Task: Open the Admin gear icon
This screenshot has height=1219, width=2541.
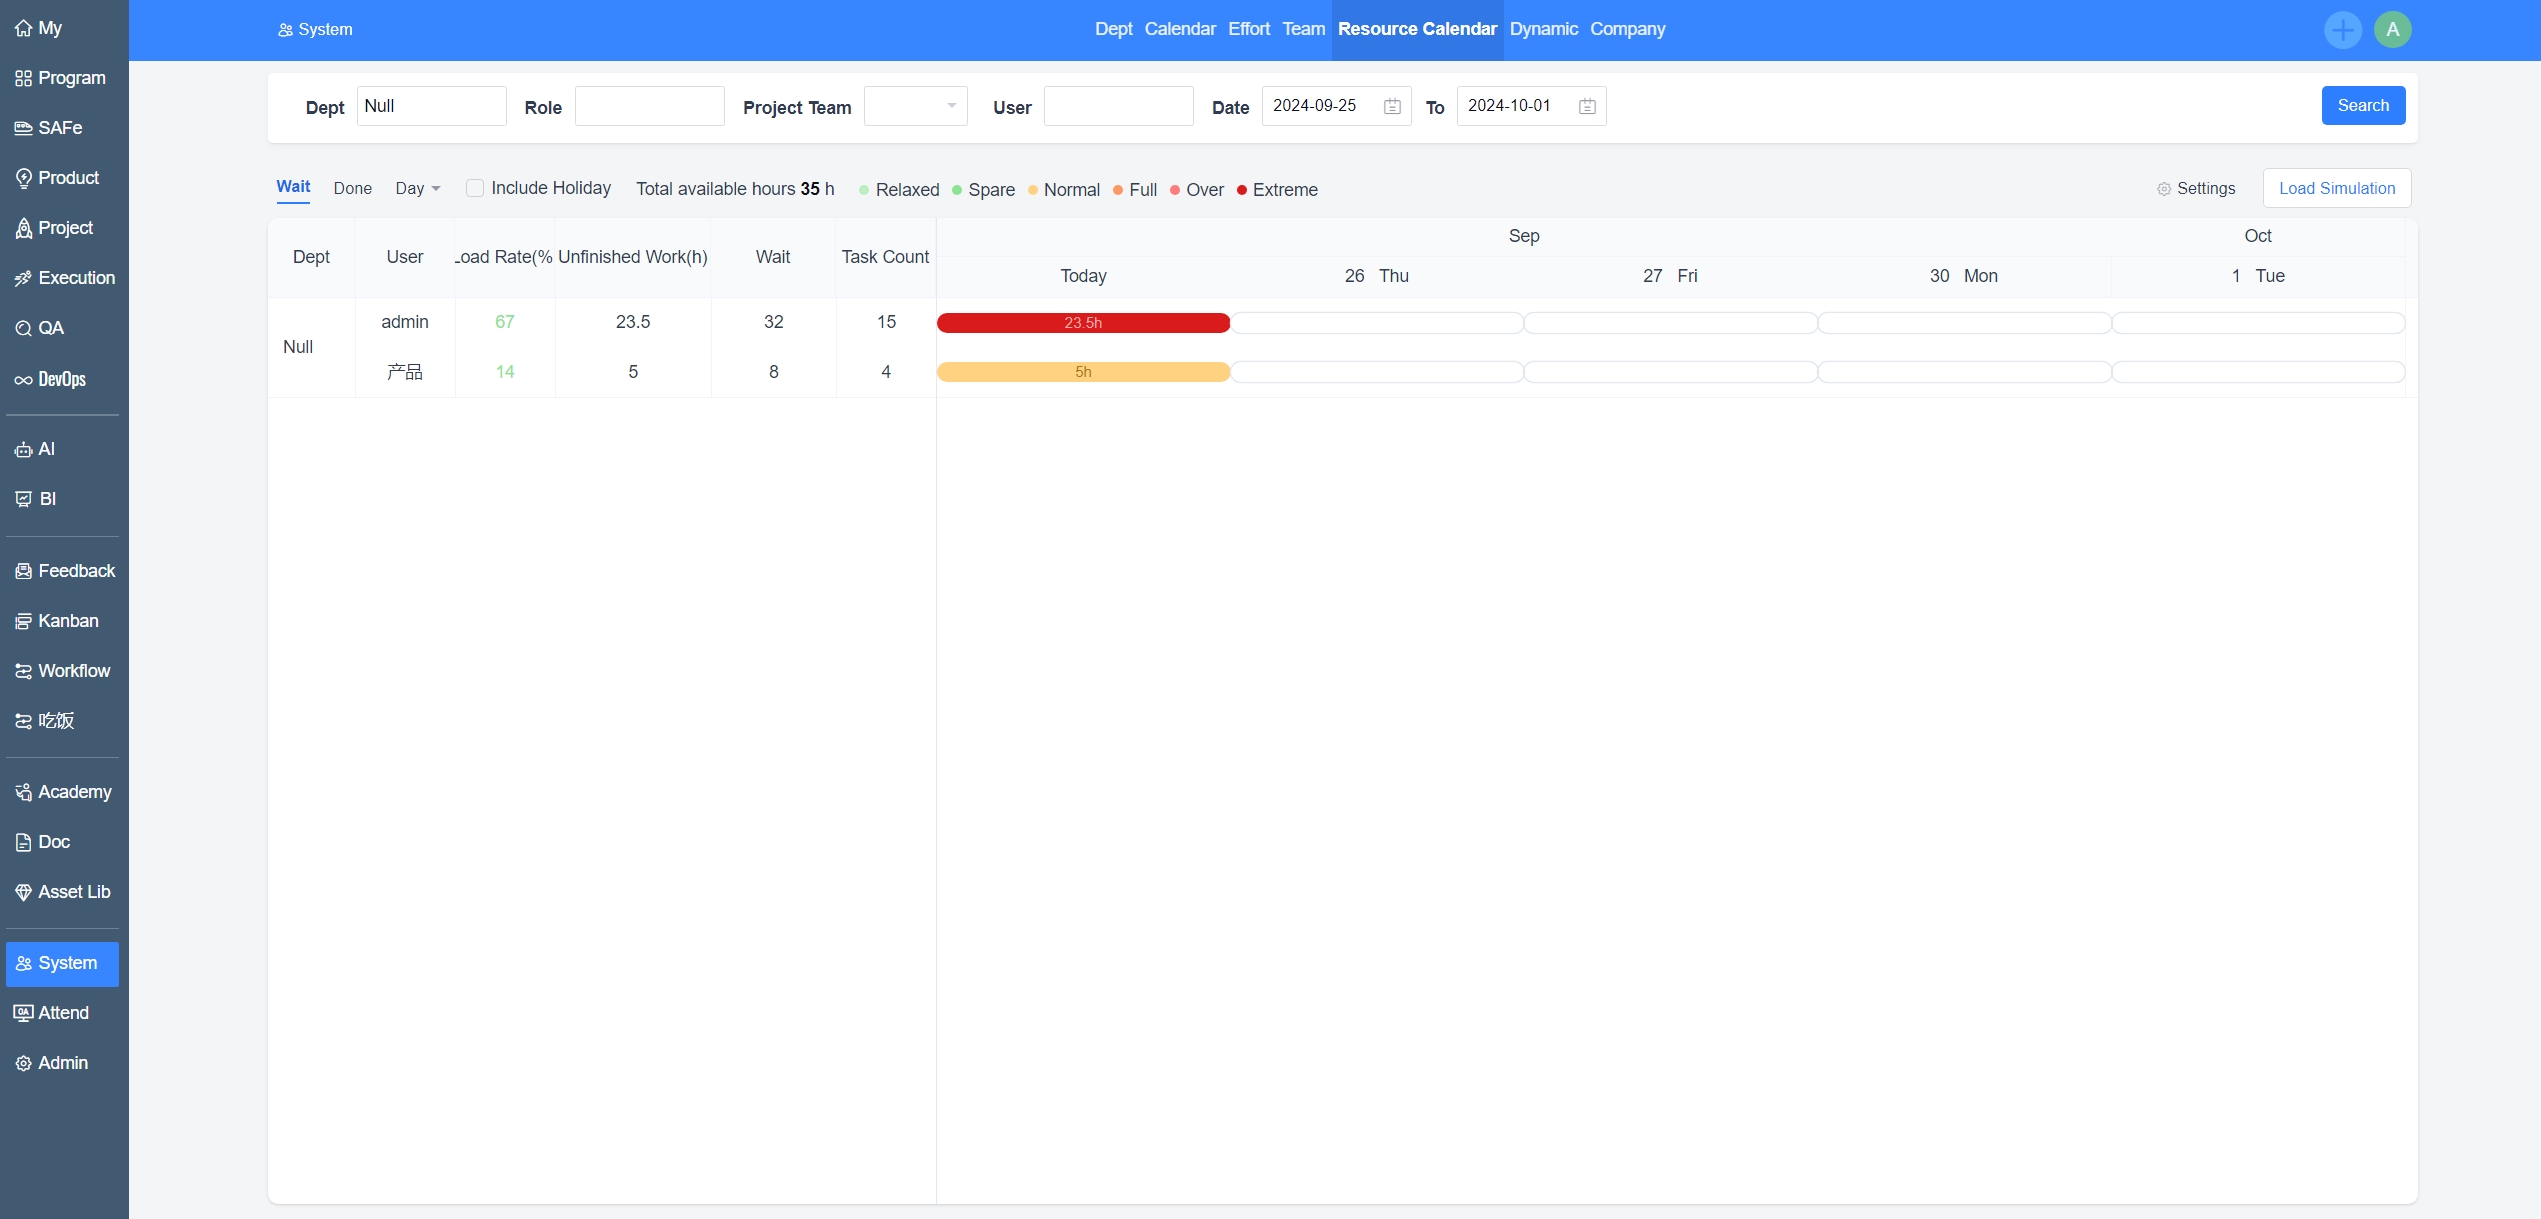Action: [x=23, y=1063]
